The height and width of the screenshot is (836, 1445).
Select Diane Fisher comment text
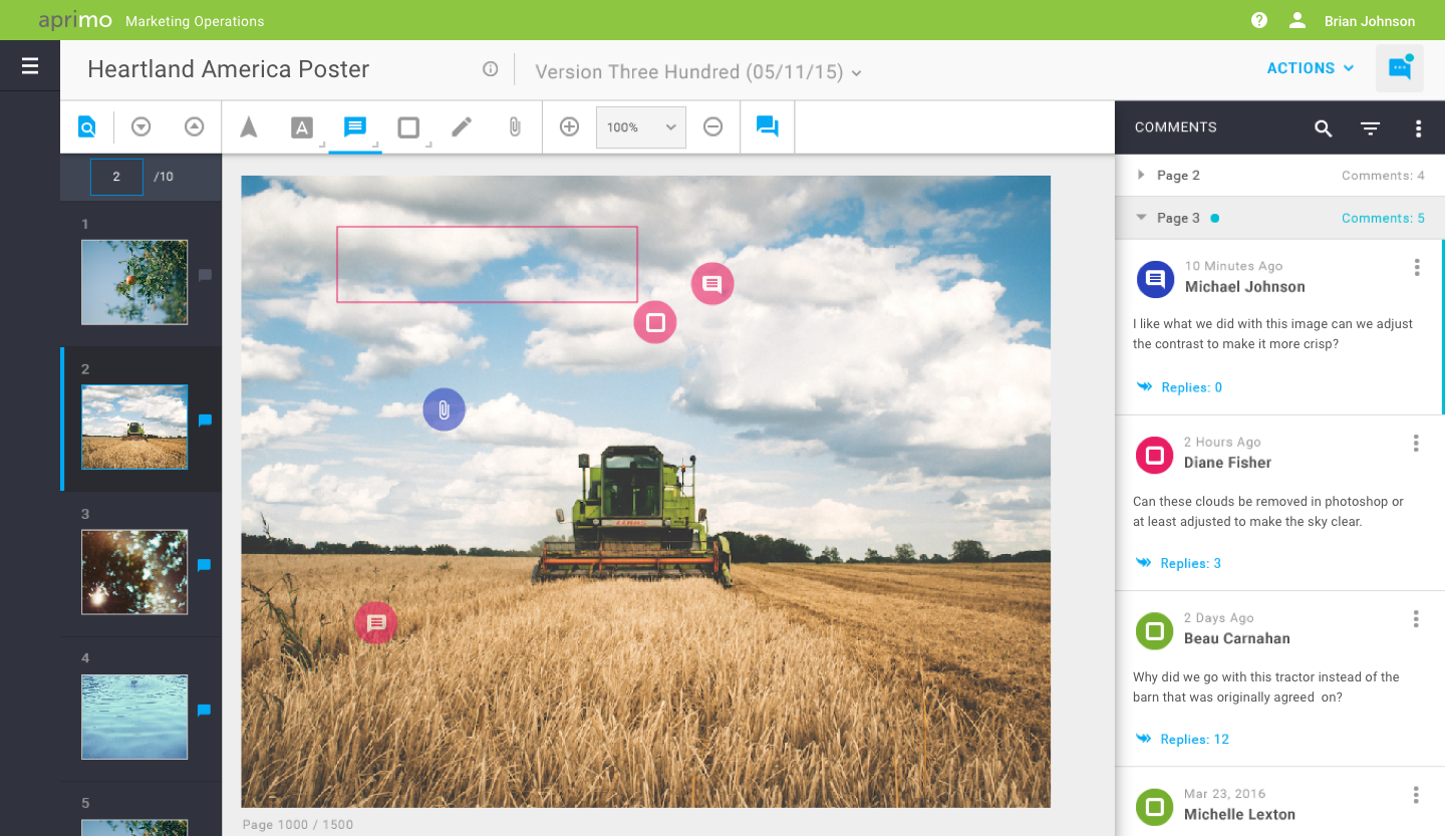(1268, 511)
